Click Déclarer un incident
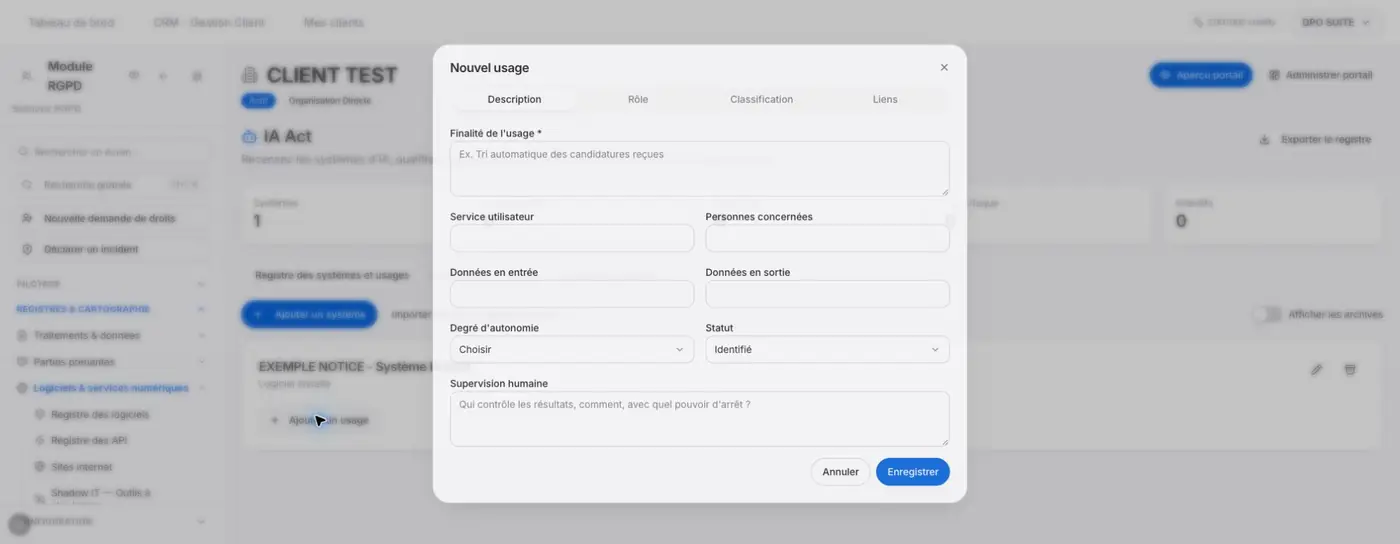Viewport: 1400px width, 544px height. (91, 249)
